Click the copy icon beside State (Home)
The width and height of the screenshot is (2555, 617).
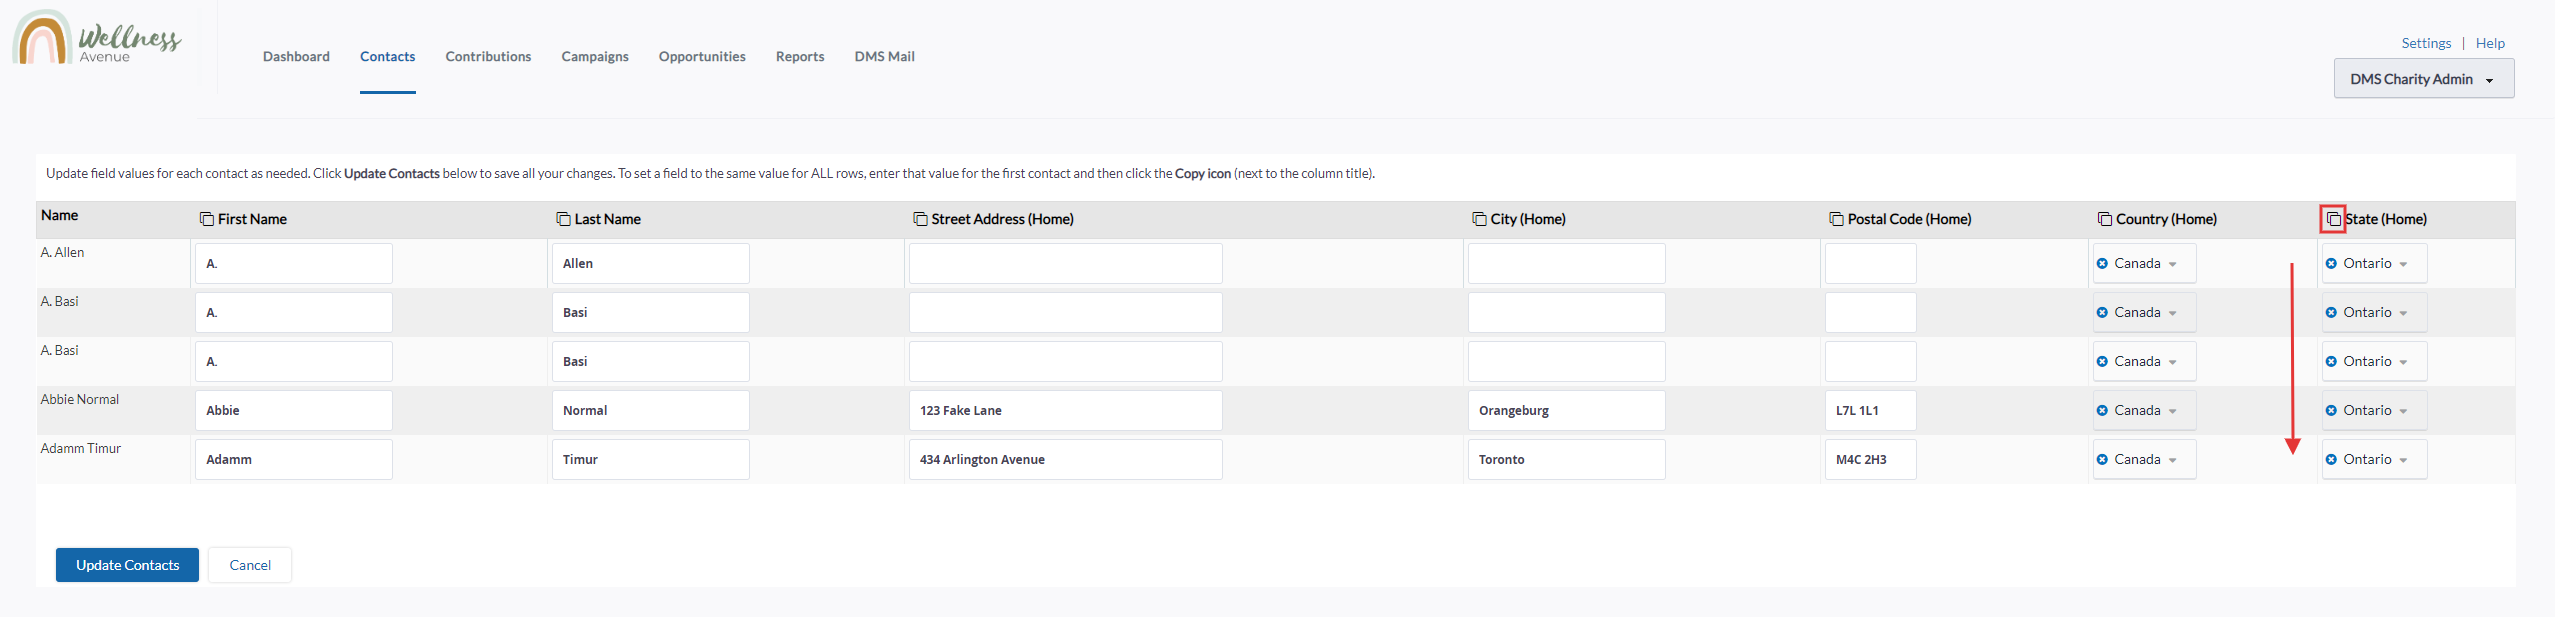2333,219
